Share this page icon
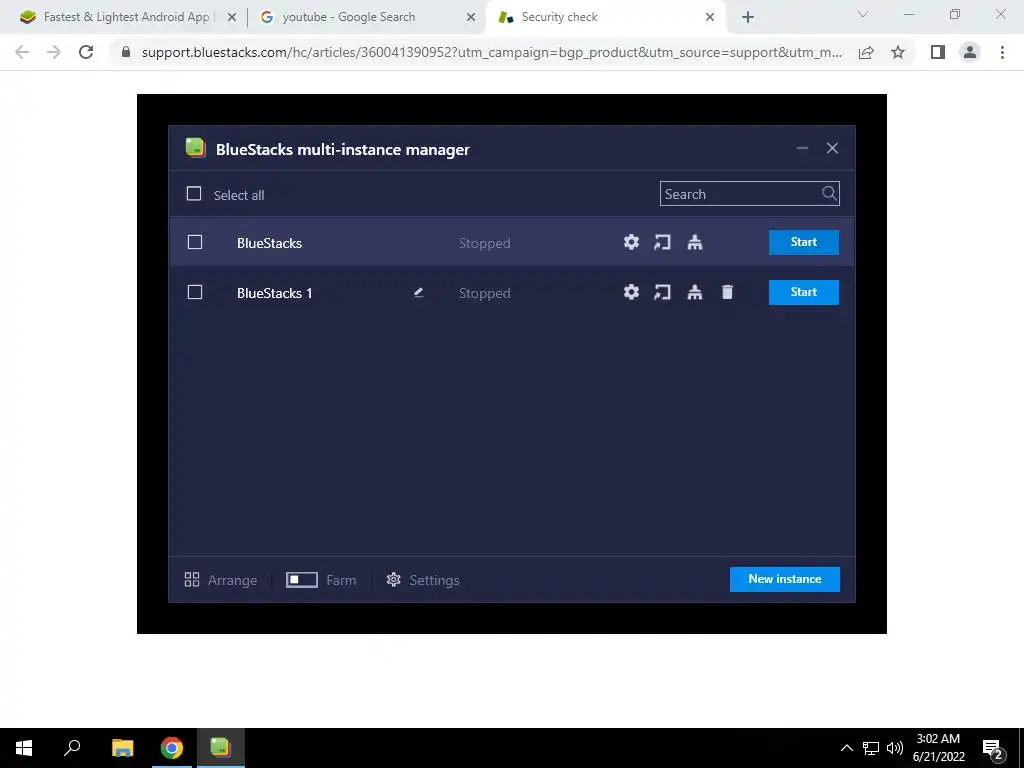 866,52
